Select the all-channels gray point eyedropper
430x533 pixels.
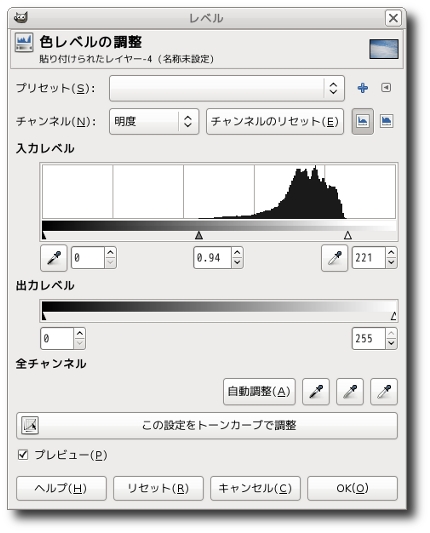click(x=350, y=391)
